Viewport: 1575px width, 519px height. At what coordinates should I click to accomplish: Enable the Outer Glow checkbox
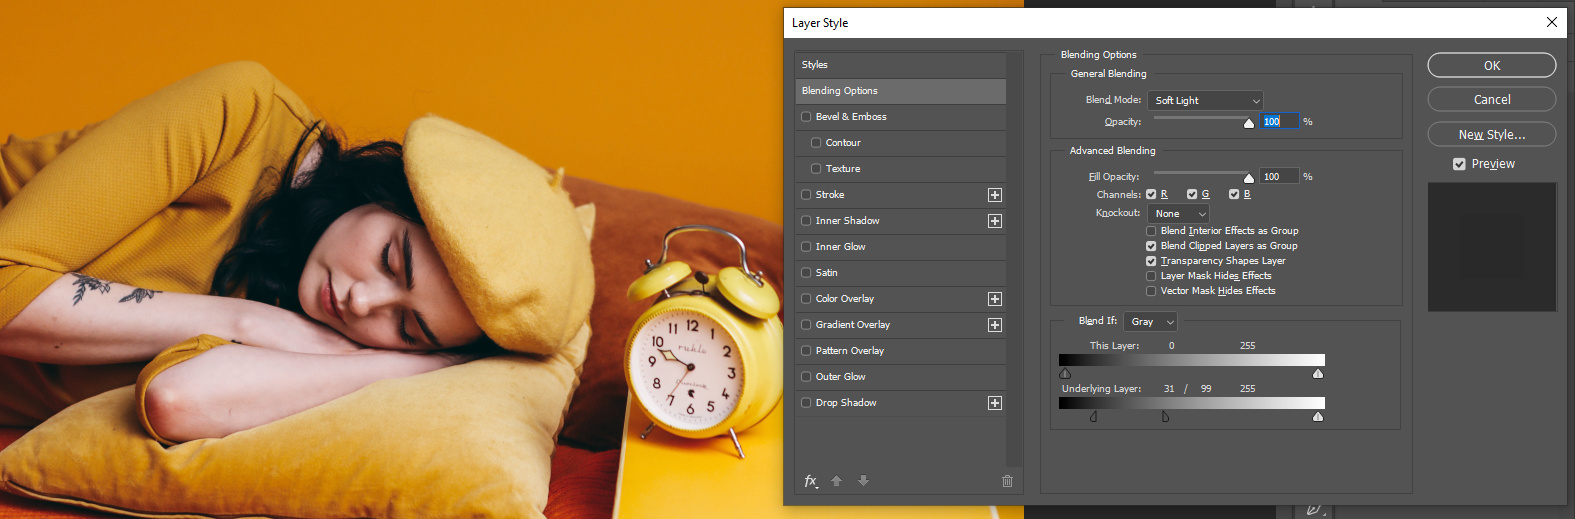pos(806,377)
